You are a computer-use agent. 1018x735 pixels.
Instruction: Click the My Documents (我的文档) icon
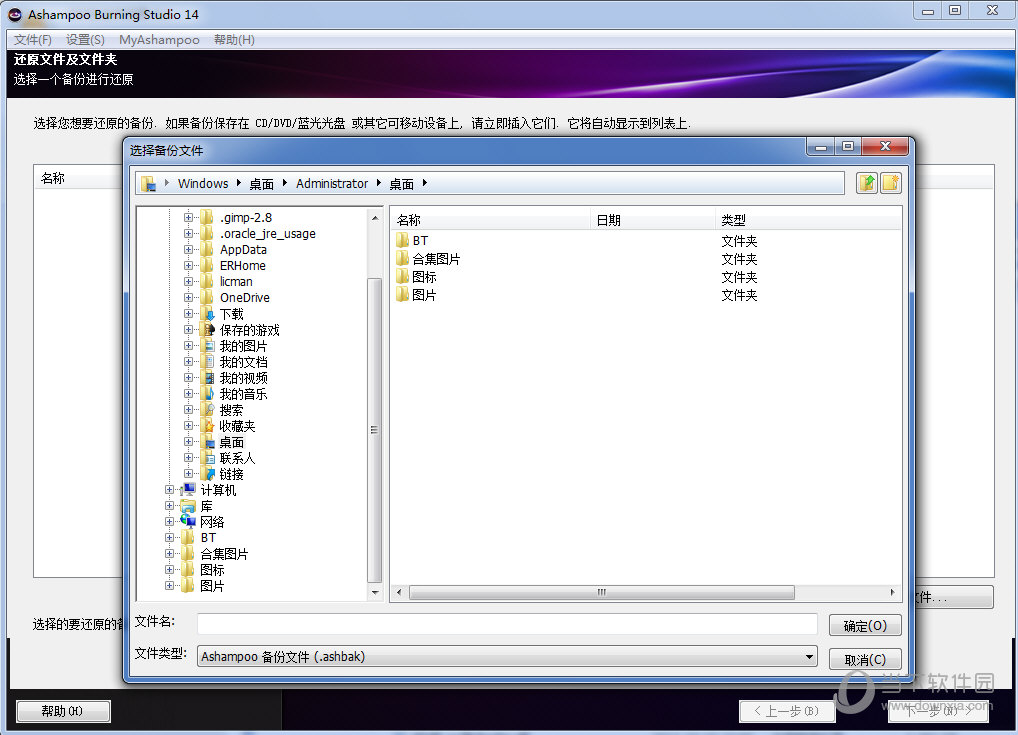point(207,362)
